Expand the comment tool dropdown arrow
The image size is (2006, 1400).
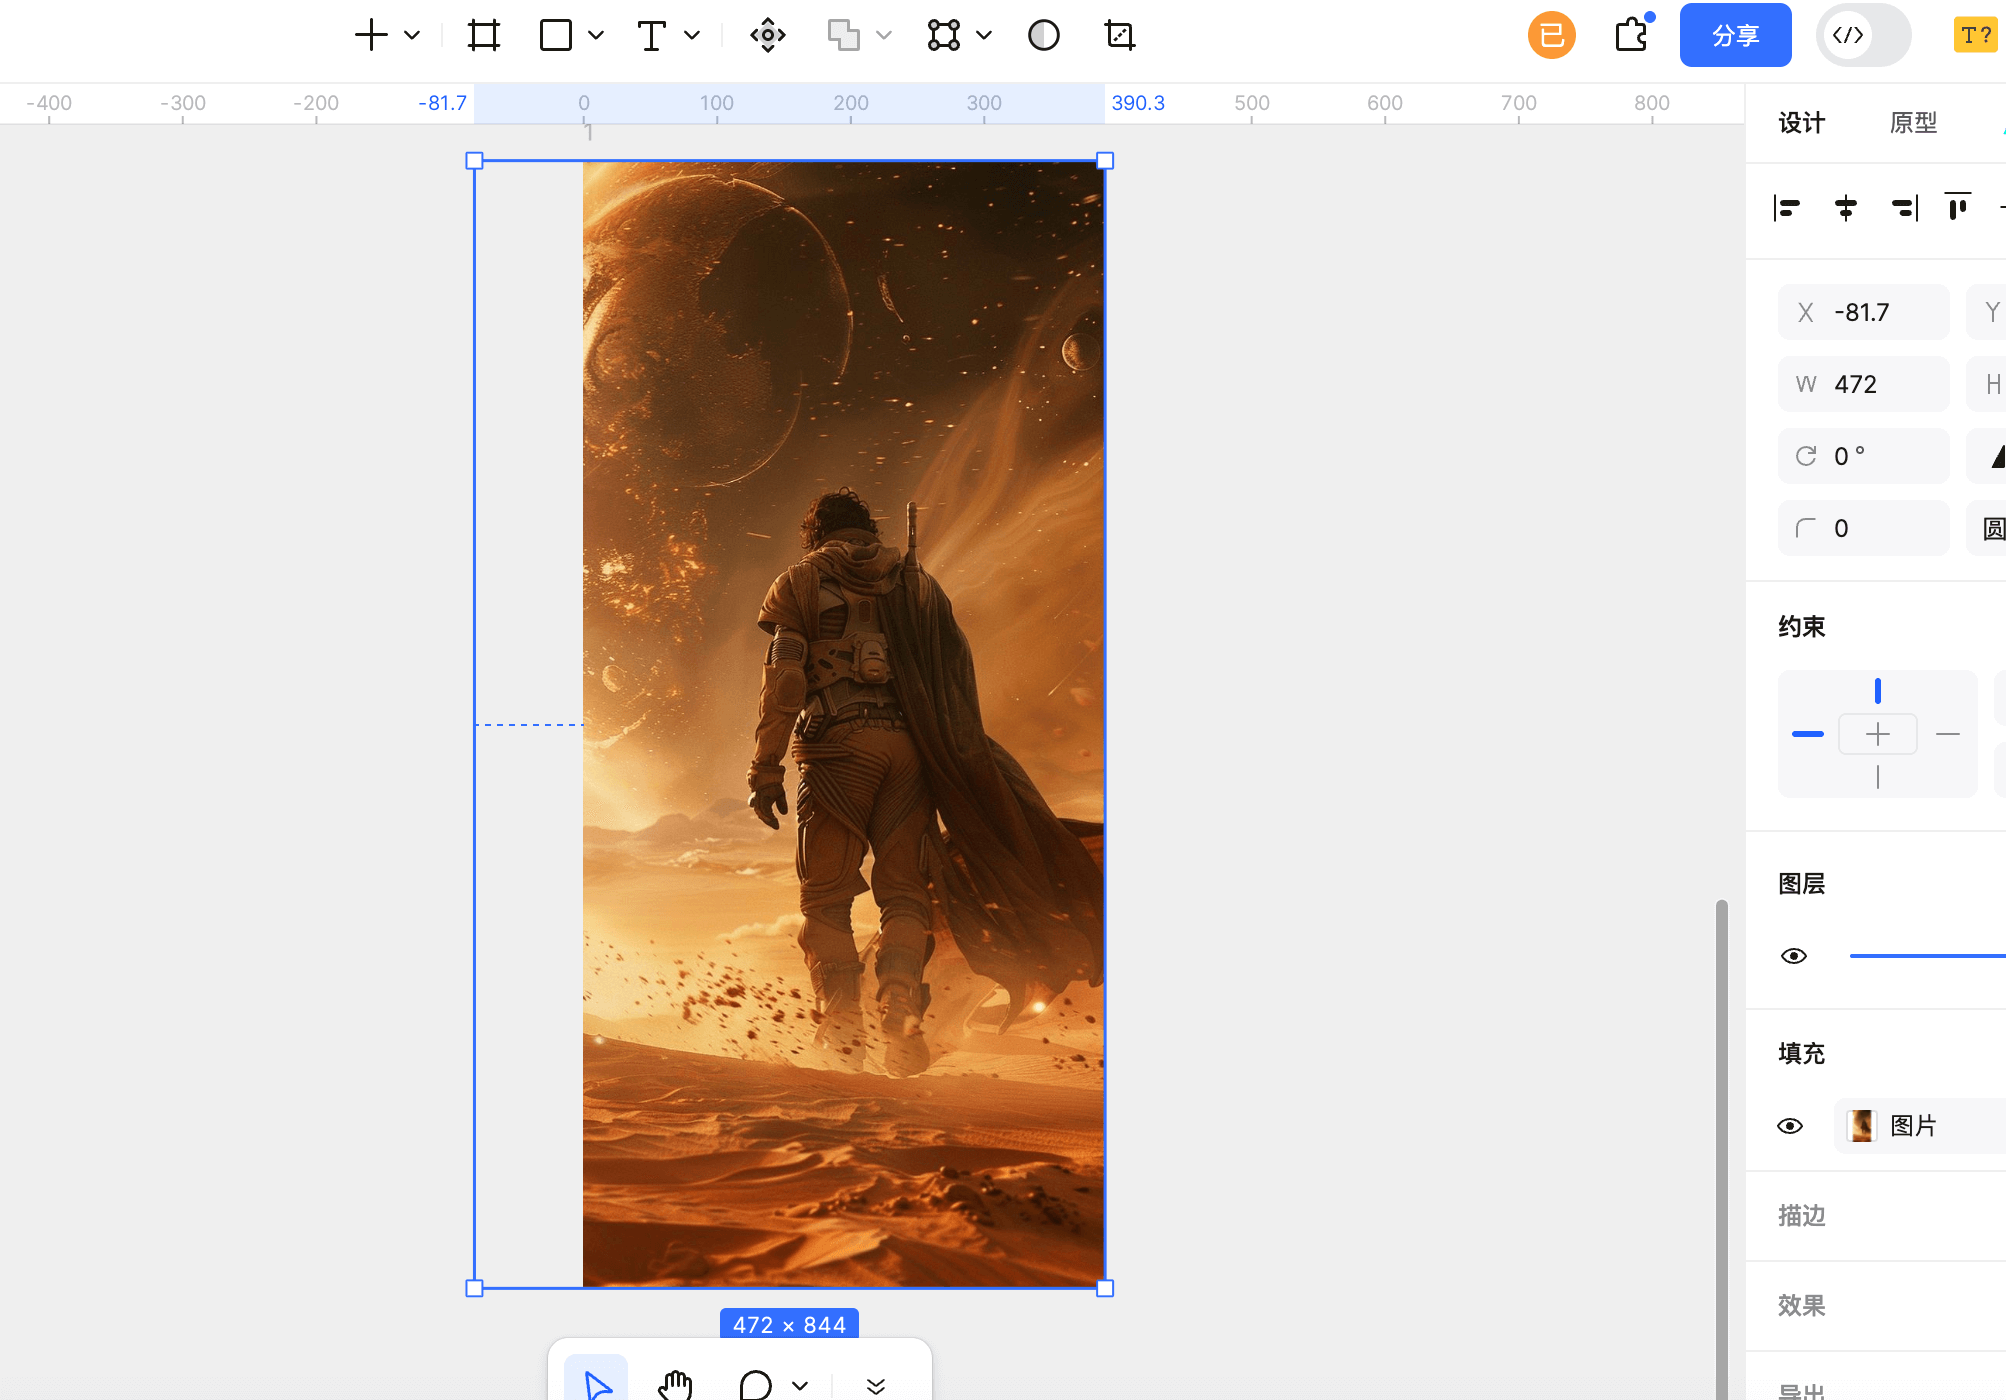[x=800, y=1386]
